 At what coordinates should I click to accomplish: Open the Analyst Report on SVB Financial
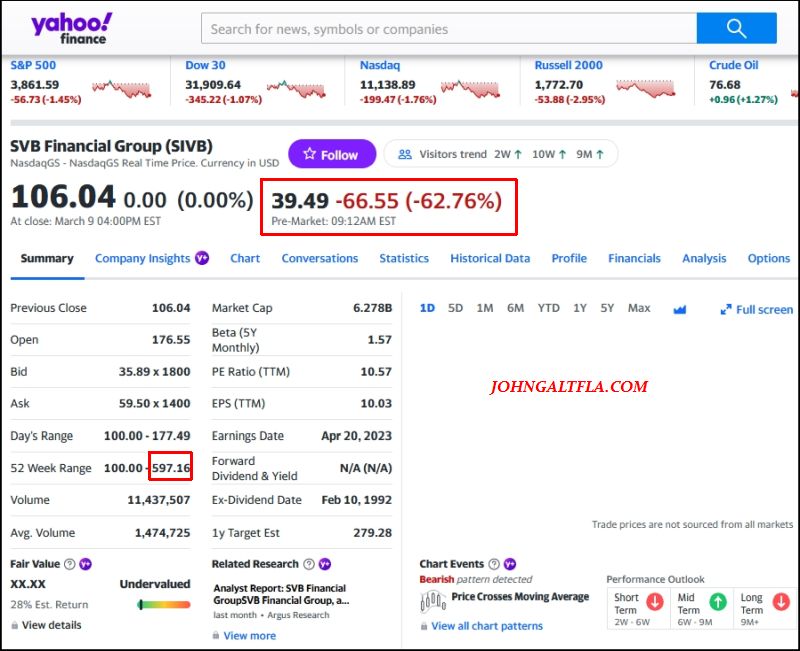click(x=280, y=594)
